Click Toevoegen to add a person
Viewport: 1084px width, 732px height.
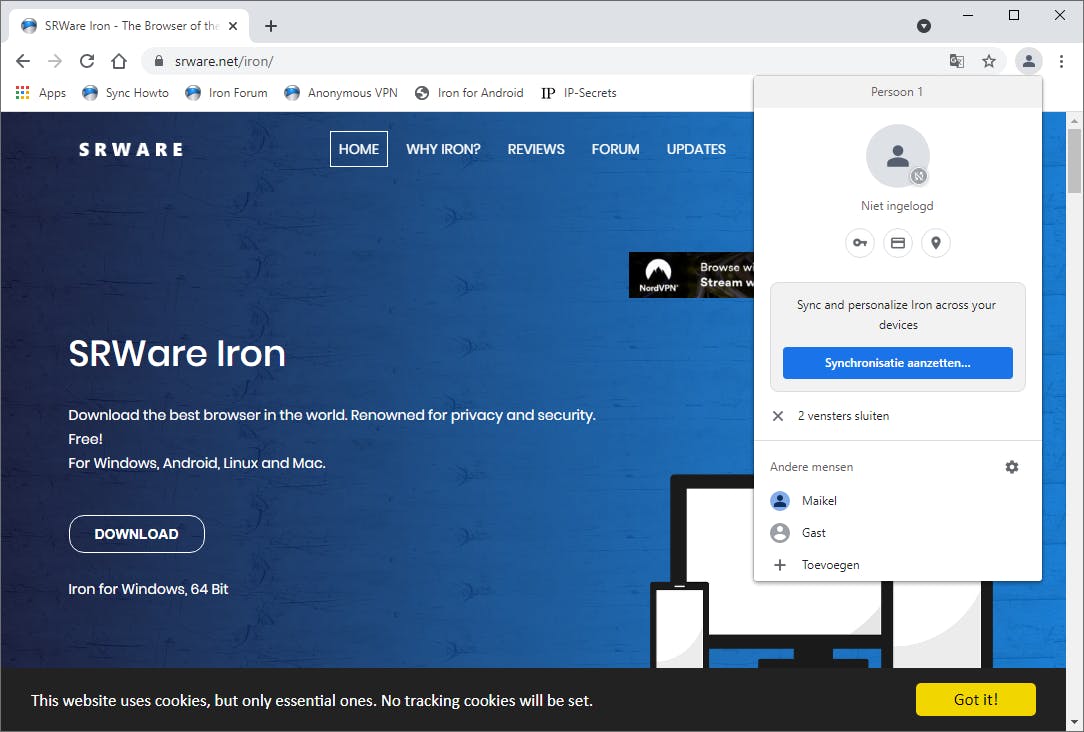[x=897, y=565]
